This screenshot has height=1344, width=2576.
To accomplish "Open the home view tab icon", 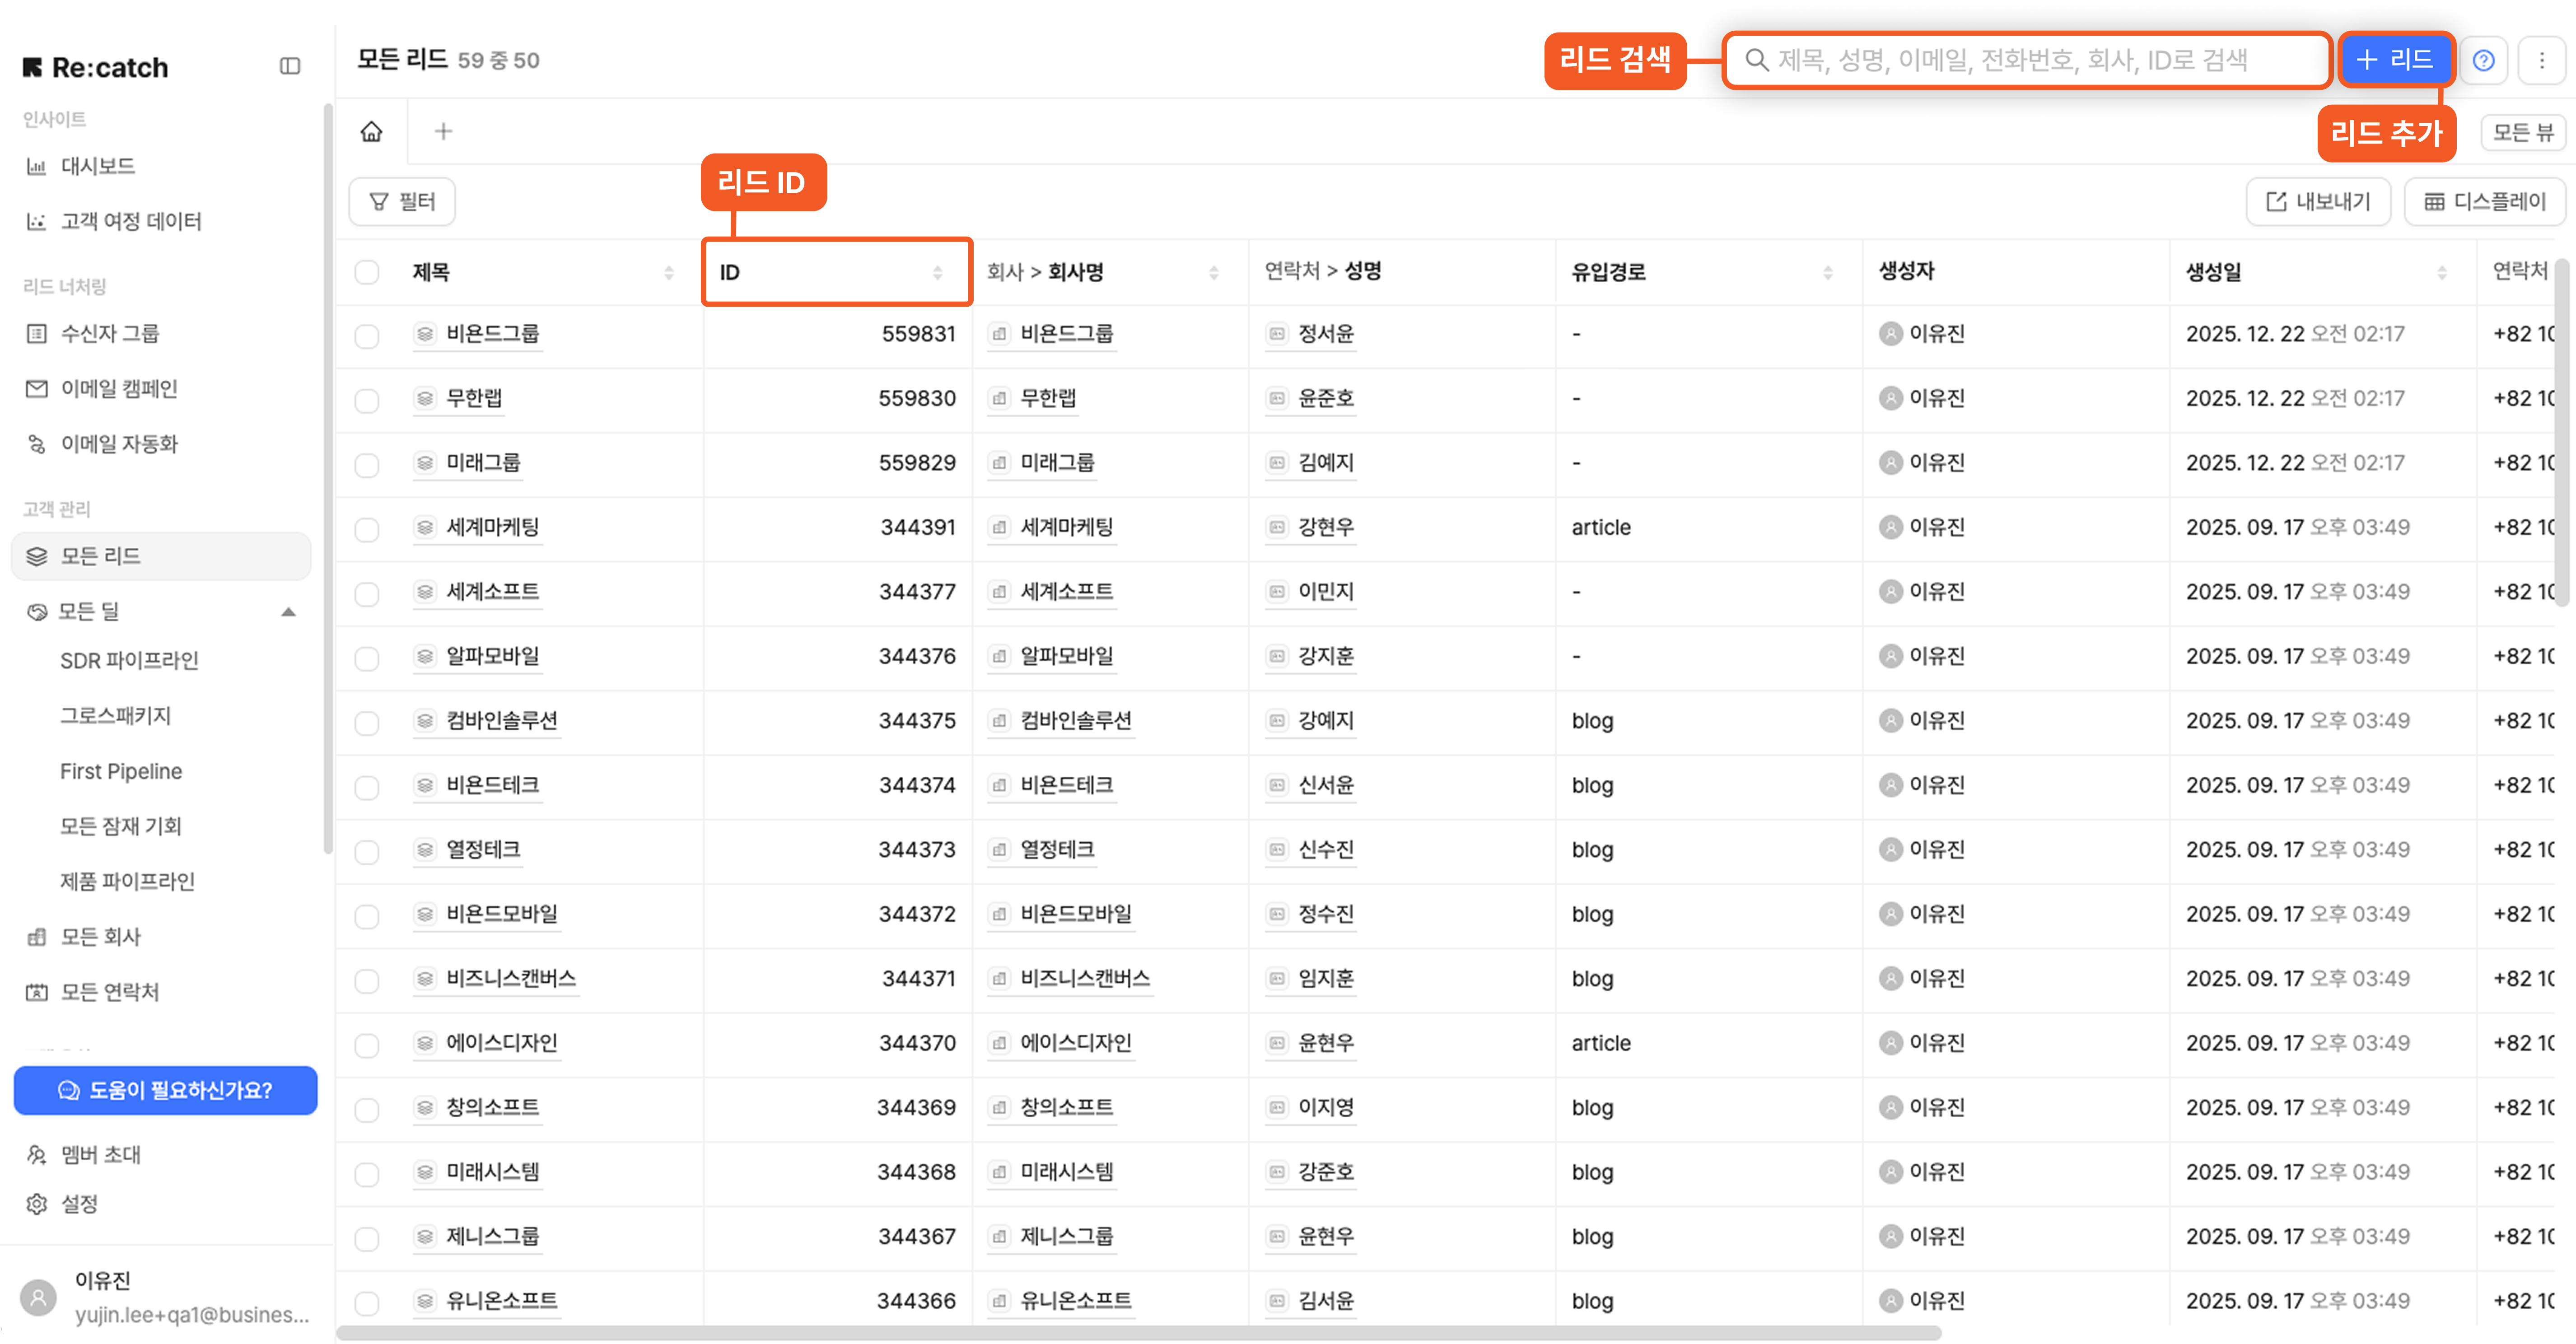I will [372, 131].
